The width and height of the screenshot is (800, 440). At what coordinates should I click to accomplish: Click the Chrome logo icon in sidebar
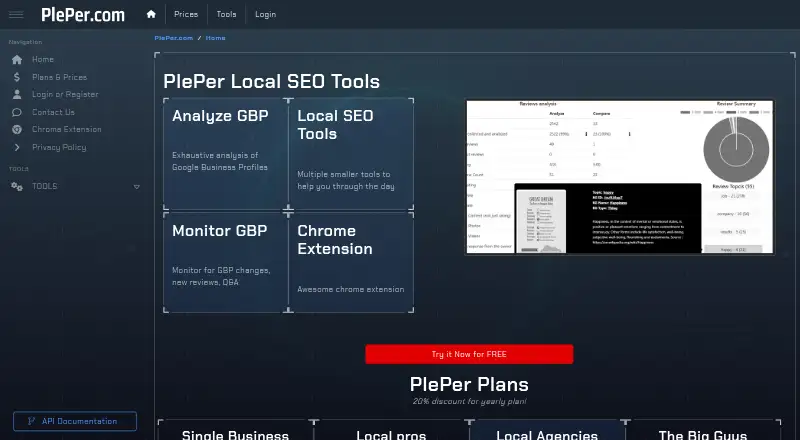click(17, 130)
